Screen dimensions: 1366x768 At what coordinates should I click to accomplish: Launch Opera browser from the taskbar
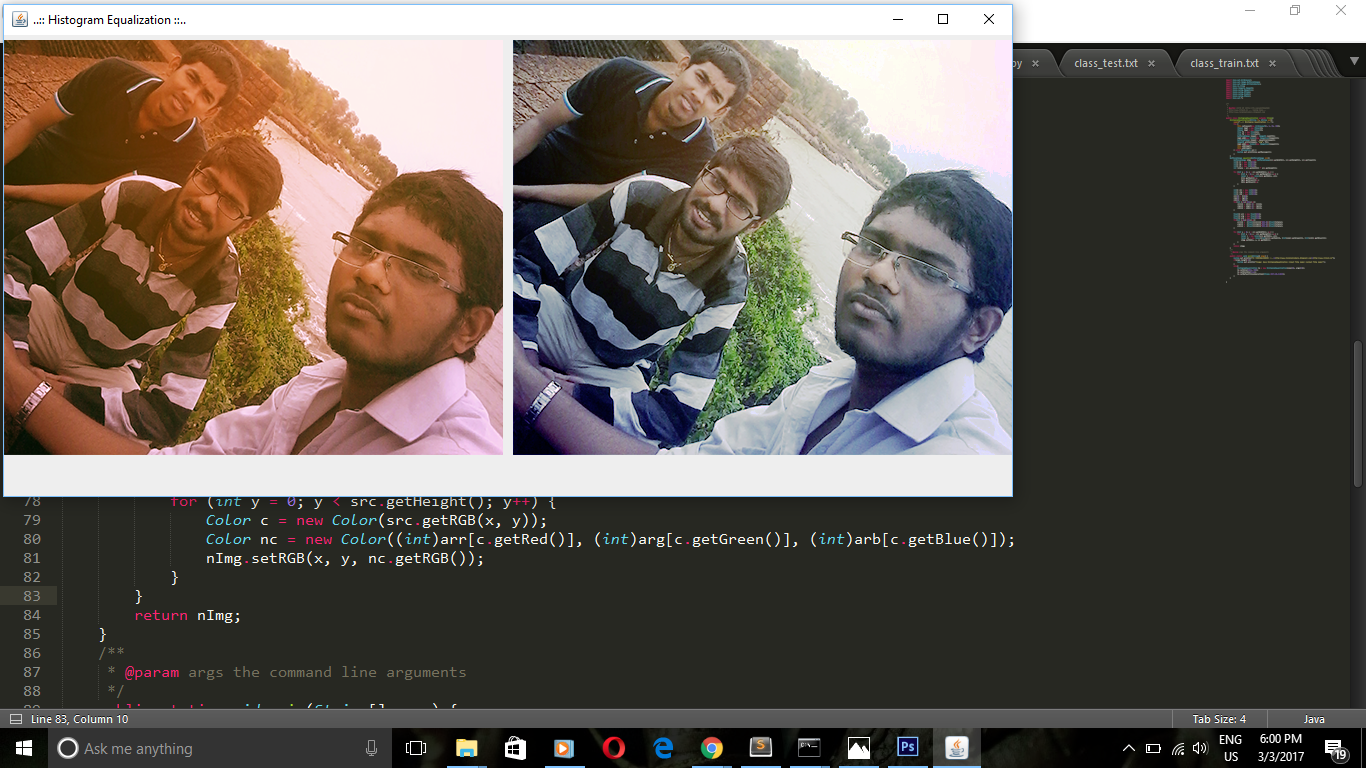[x=613, y=748]
